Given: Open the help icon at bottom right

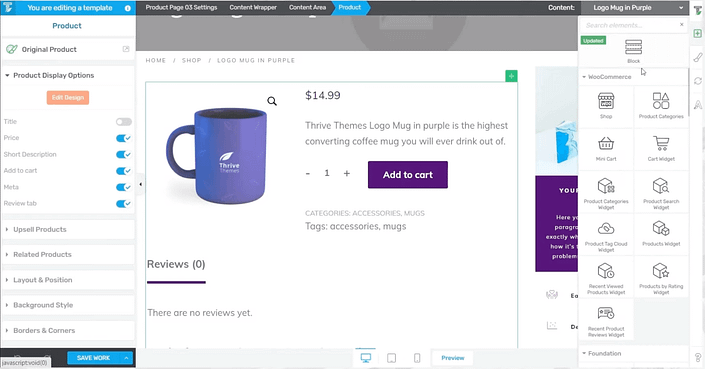Looking at the screenshot, I should click(697, 357).
